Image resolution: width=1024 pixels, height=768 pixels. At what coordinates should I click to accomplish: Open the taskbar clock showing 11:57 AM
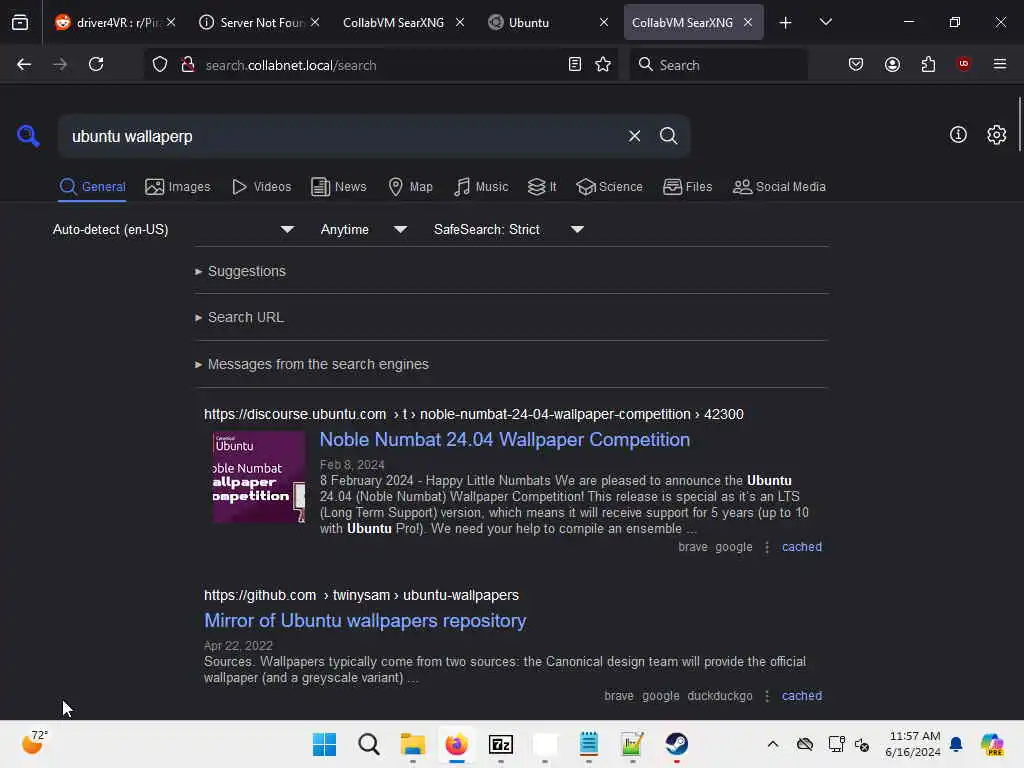point(913,744)
